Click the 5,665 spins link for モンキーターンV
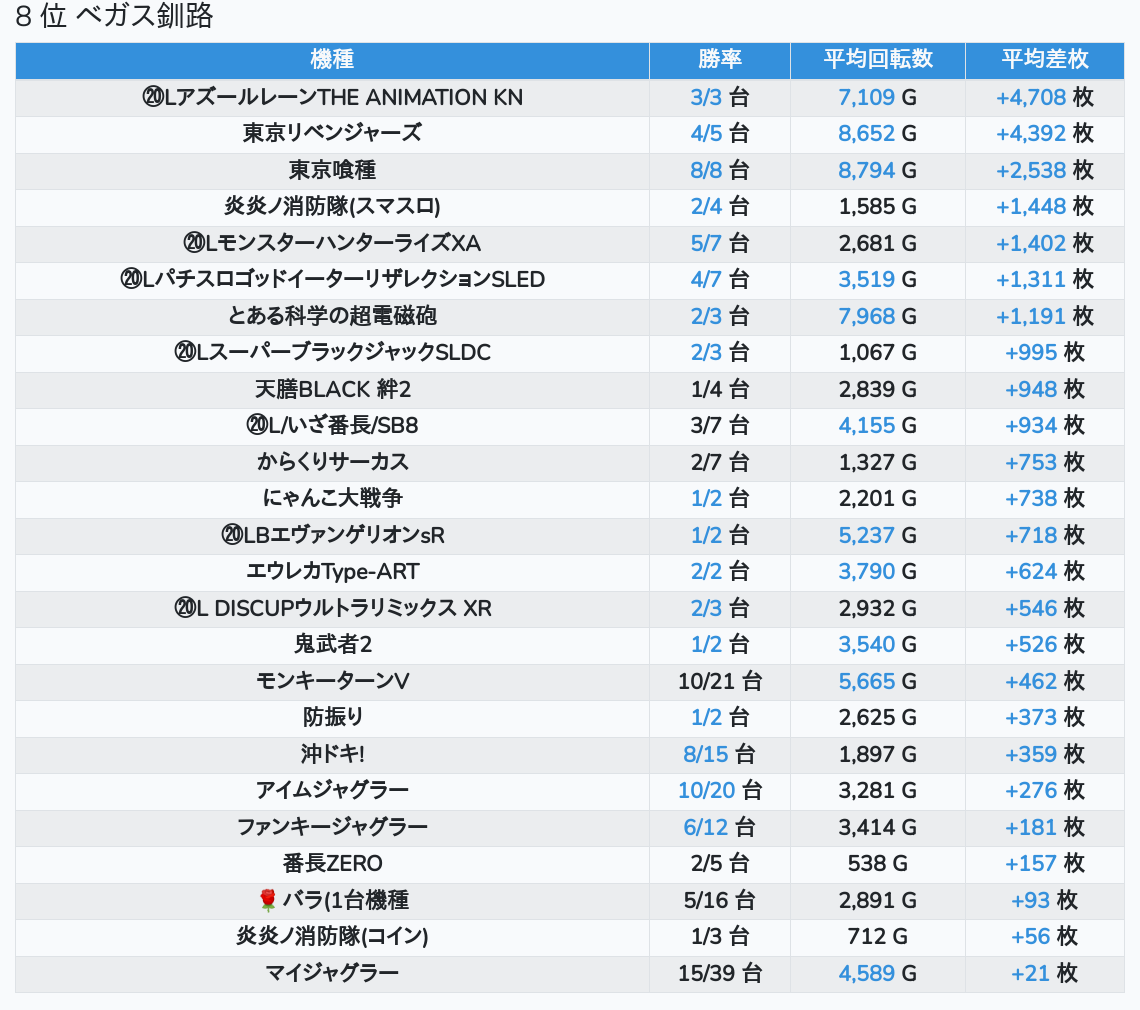The width and height of the screenshot is (1140, 1010). [x=866, y=681]
